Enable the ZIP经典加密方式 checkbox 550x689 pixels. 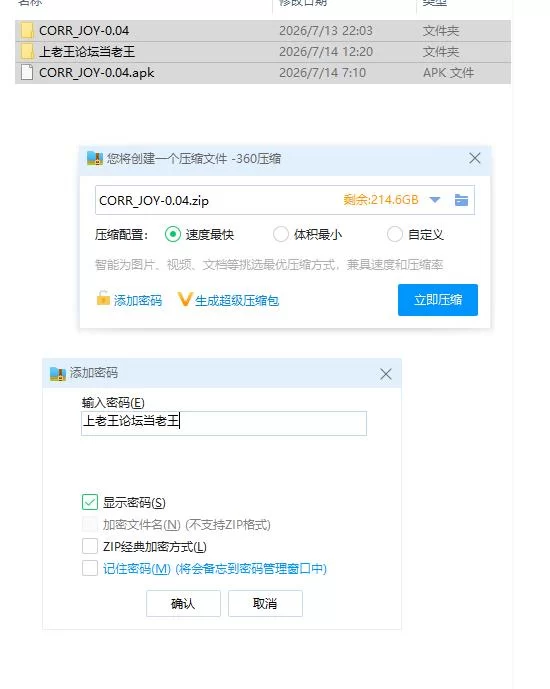[x=90, y=546]
